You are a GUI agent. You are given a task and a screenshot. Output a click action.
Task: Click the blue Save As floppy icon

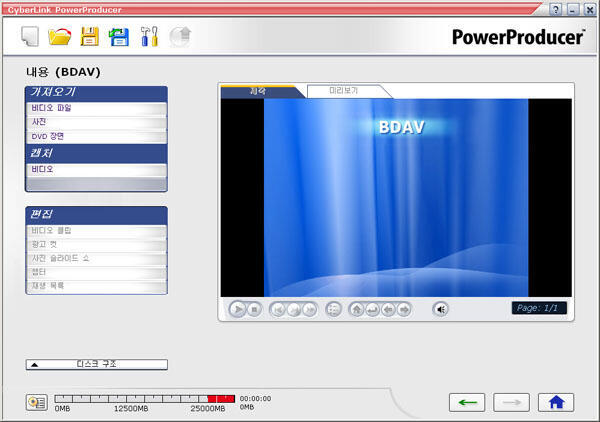tap(119, 37)
